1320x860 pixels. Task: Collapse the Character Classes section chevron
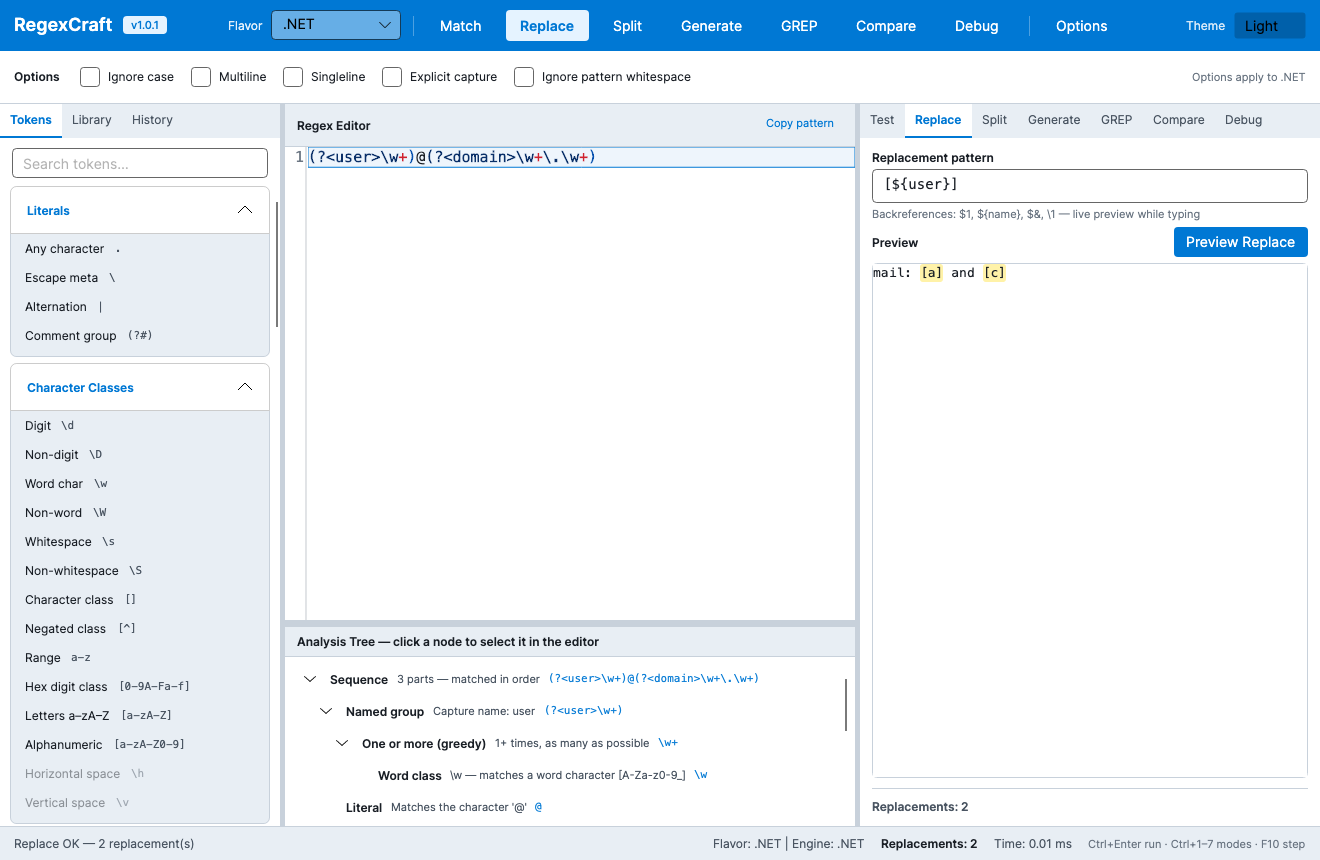click(x=245, y=387)
